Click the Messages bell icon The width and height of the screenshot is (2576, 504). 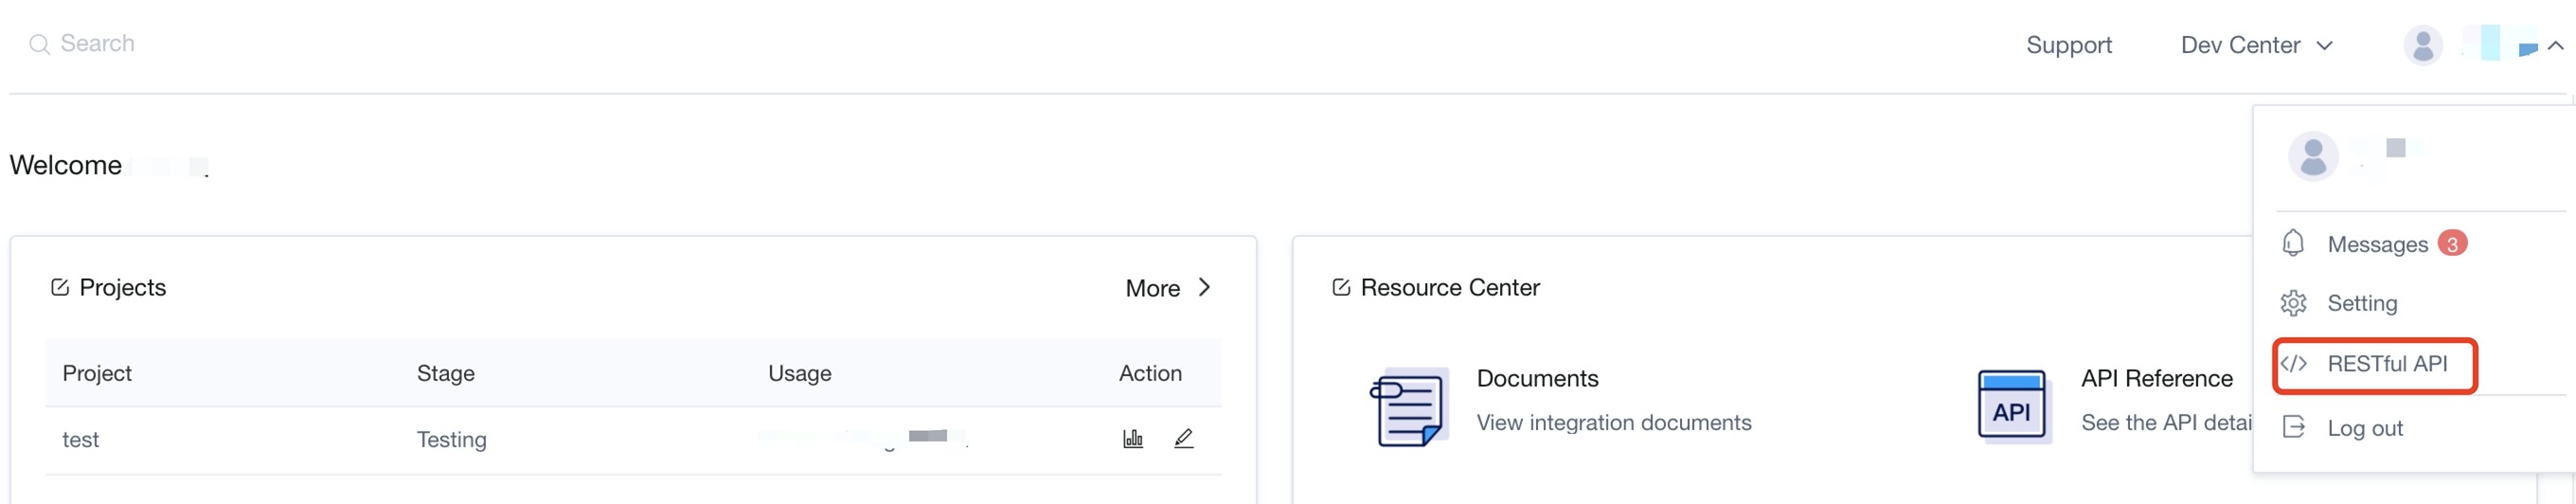[2293, 243]
